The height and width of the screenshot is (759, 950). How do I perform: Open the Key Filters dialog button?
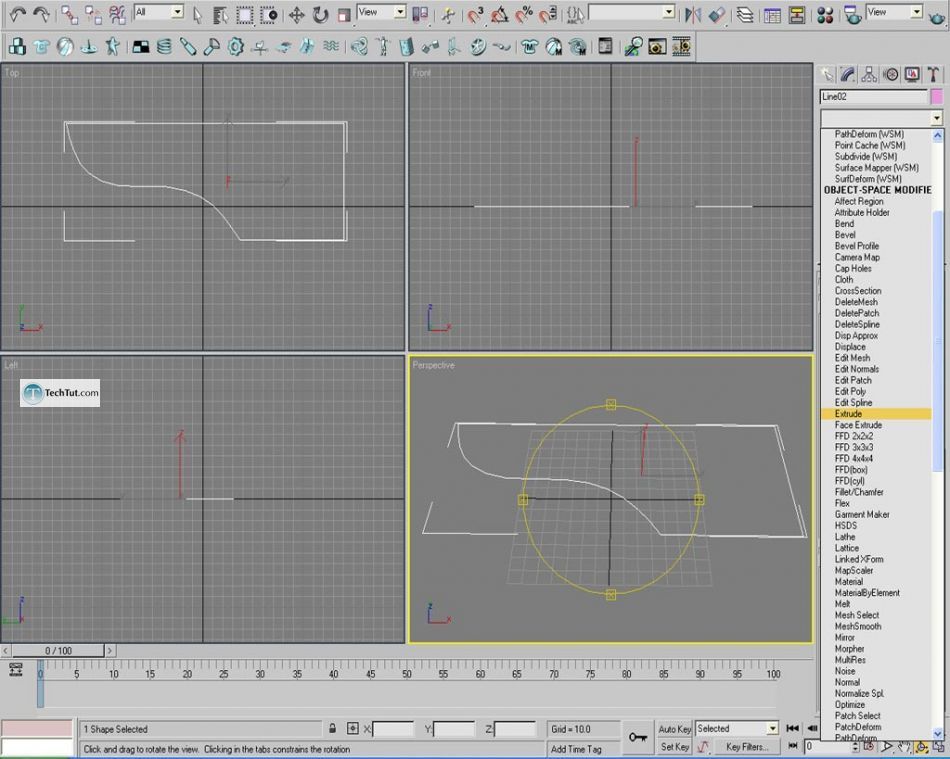[746, 747]
